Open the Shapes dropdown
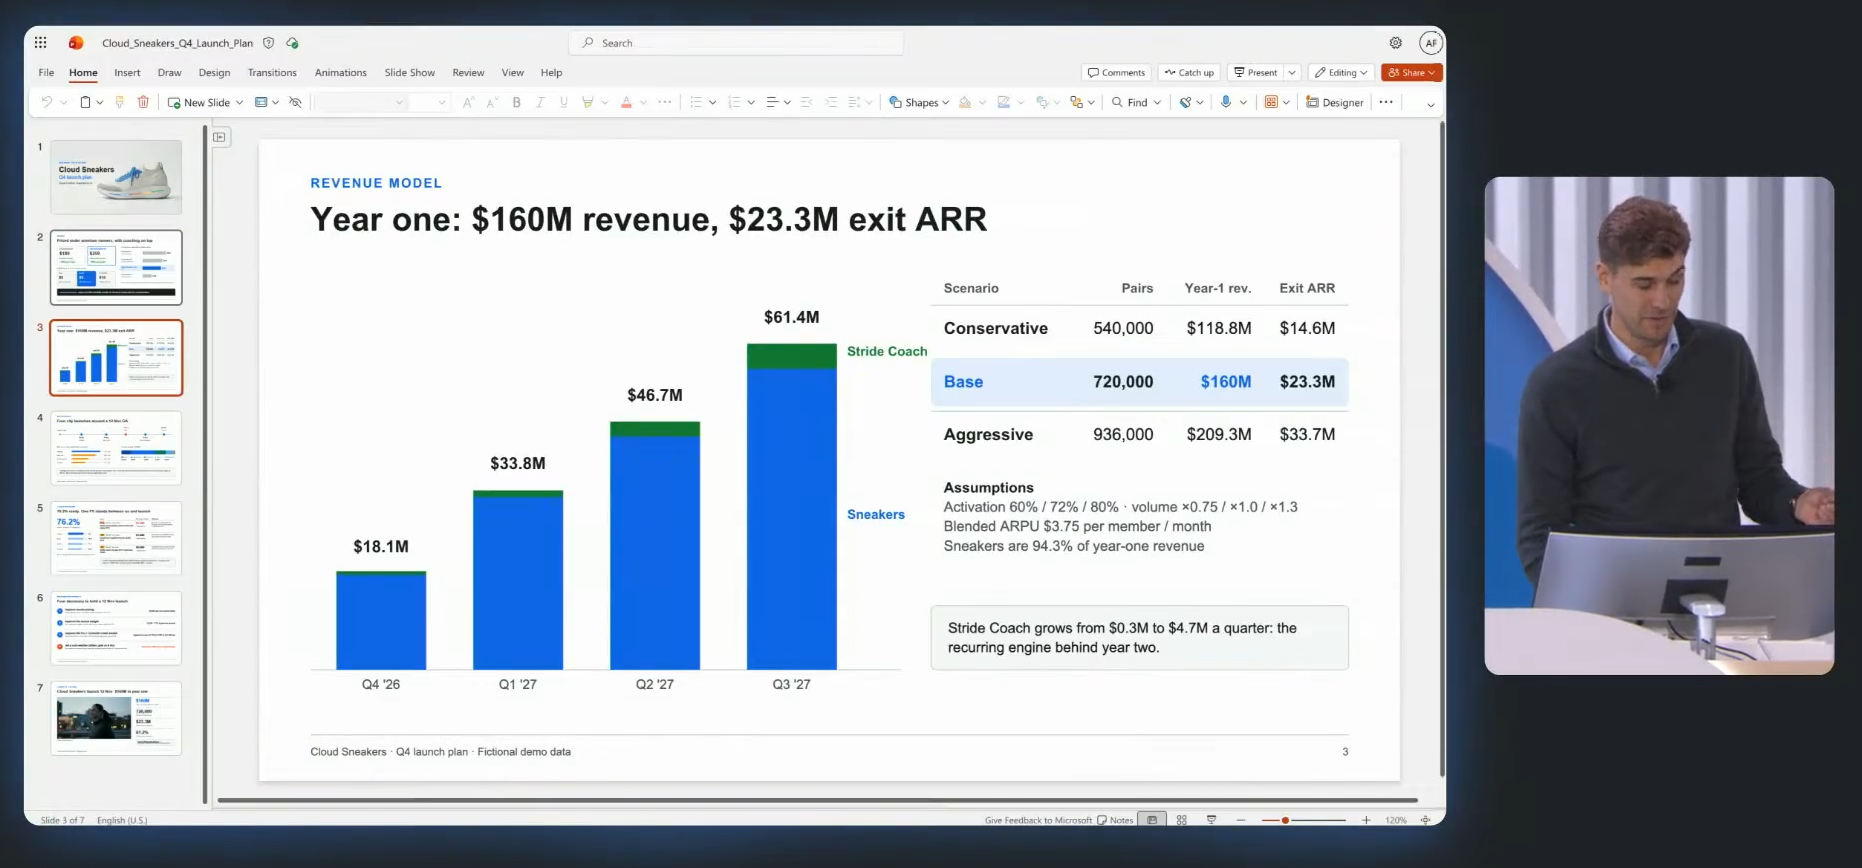The width and height of the screenshot is (1862, 868). (919, 102)
